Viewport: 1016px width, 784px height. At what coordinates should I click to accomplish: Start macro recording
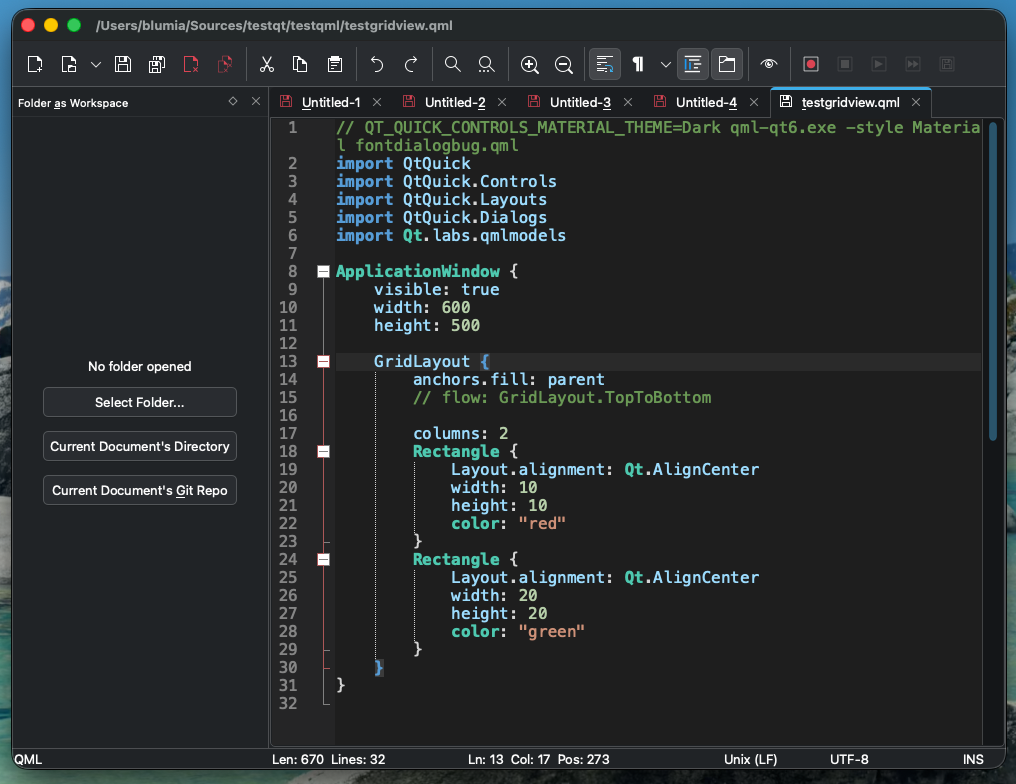[811, 64]
